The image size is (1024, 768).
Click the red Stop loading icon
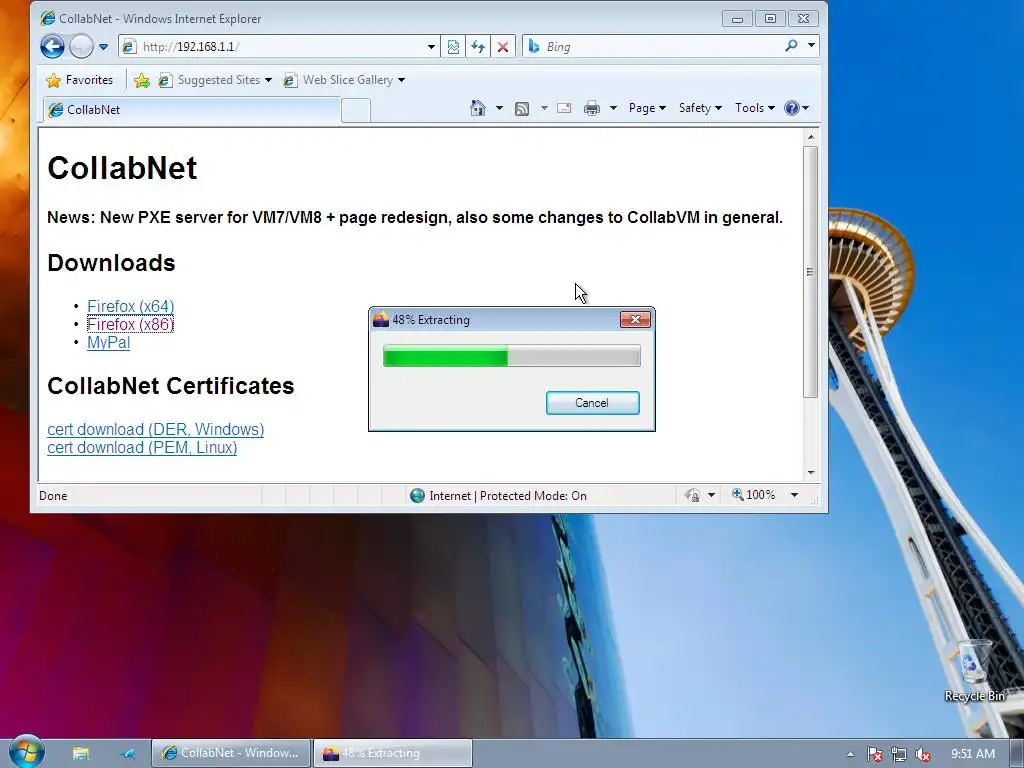tap(503, 47)
